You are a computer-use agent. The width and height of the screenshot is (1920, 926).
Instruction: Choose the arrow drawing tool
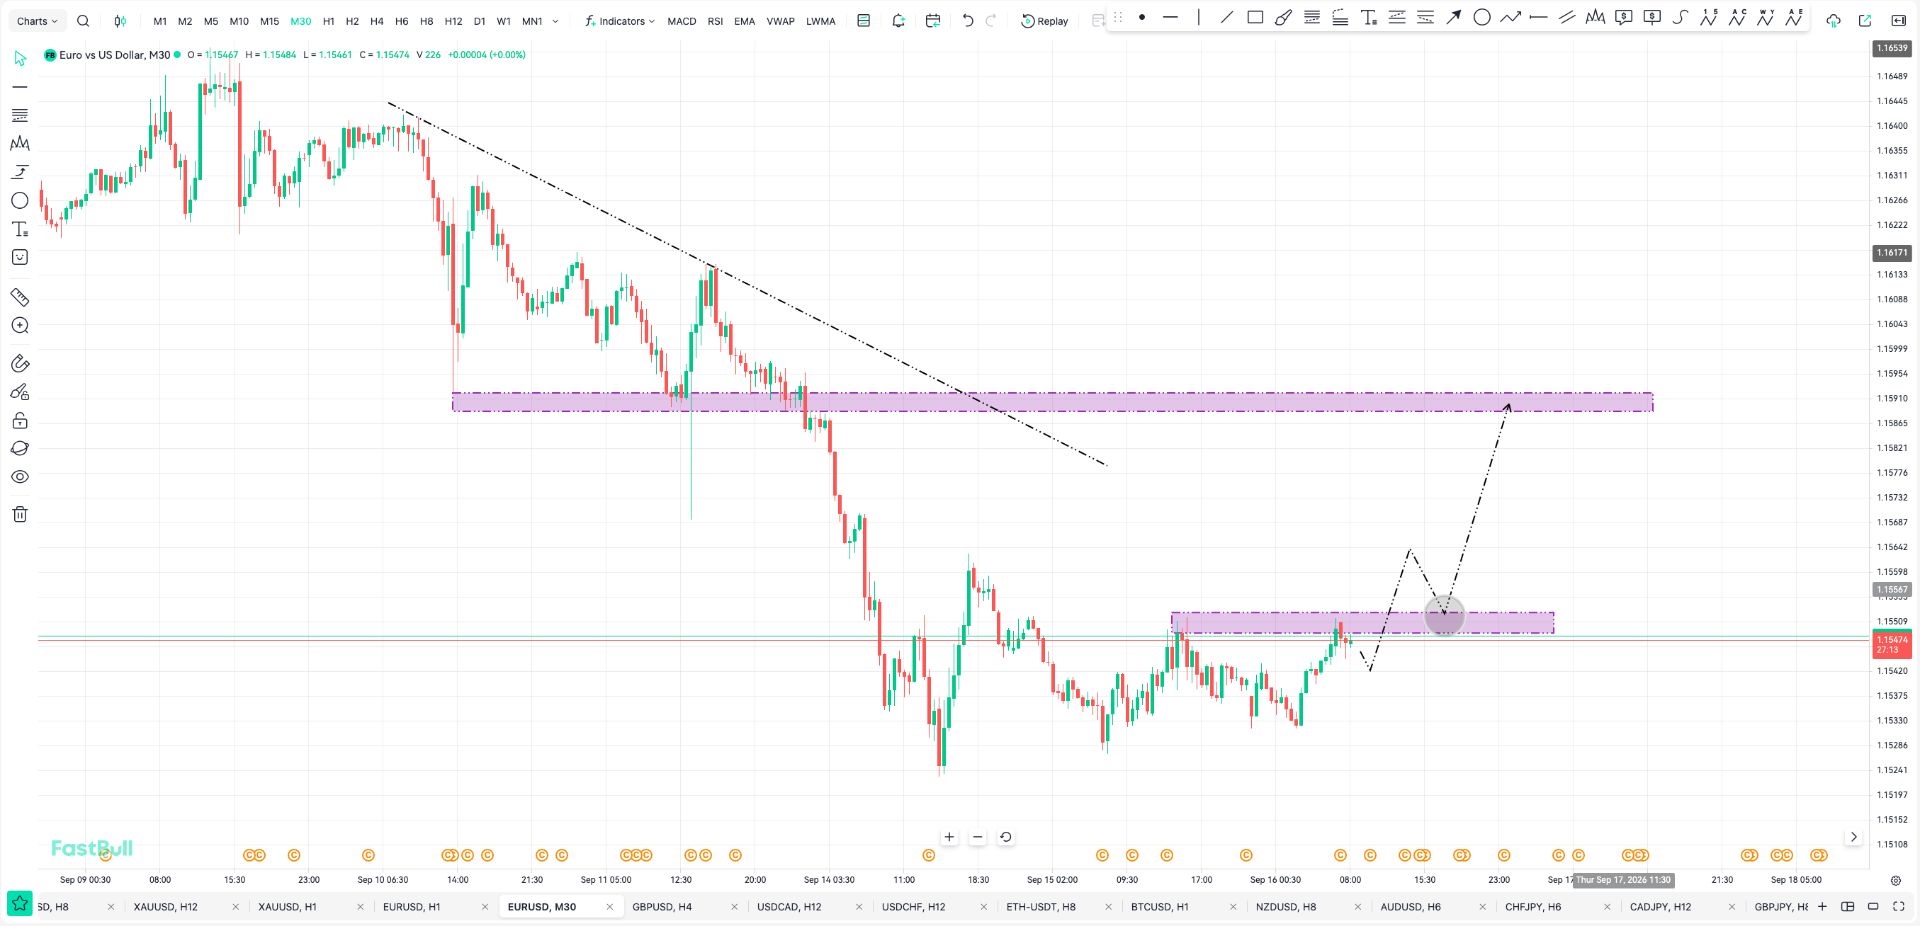click(1454, 17)
